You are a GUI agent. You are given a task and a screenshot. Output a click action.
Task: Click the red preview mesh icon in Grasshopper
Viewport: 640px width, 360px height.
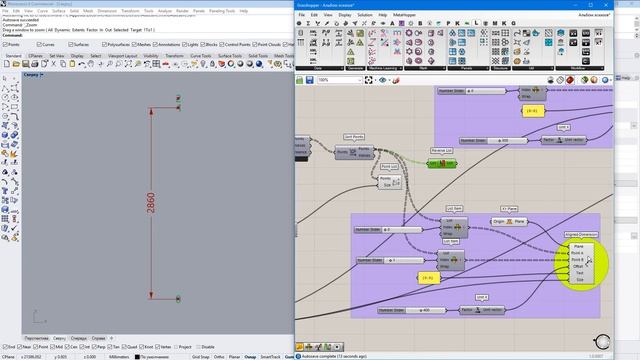(570, 80)
